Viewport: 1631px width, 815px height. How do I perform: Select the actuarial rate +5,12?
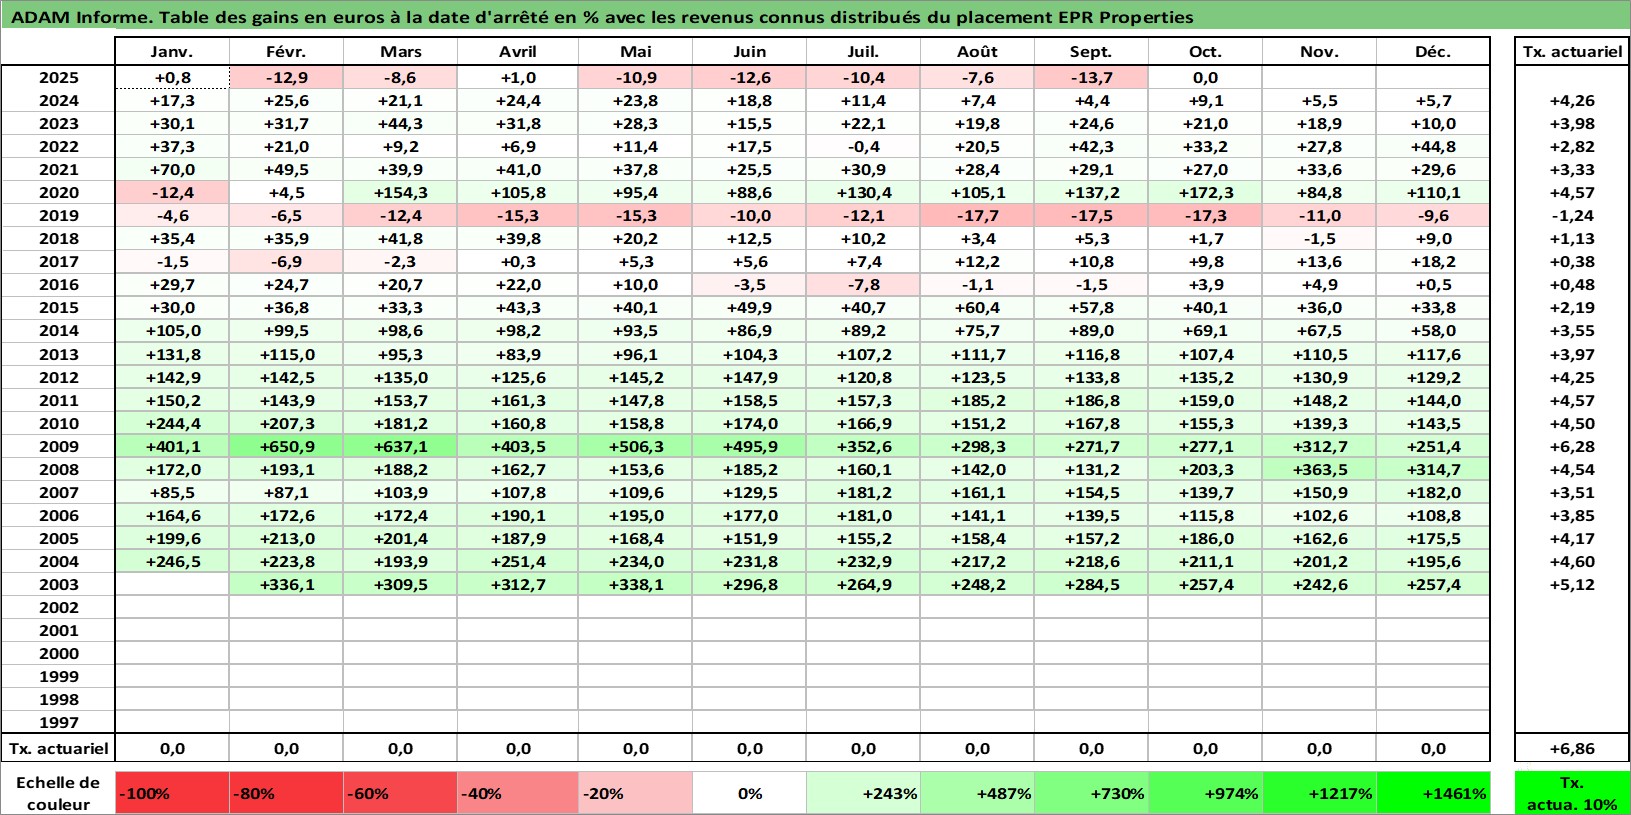point(1572,585)
